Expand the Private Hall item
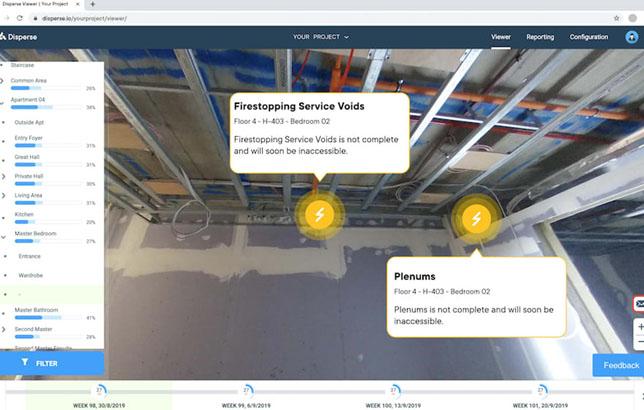Image resolution: width=644 pixels, height=410 pixels. (x=4, y=177)
